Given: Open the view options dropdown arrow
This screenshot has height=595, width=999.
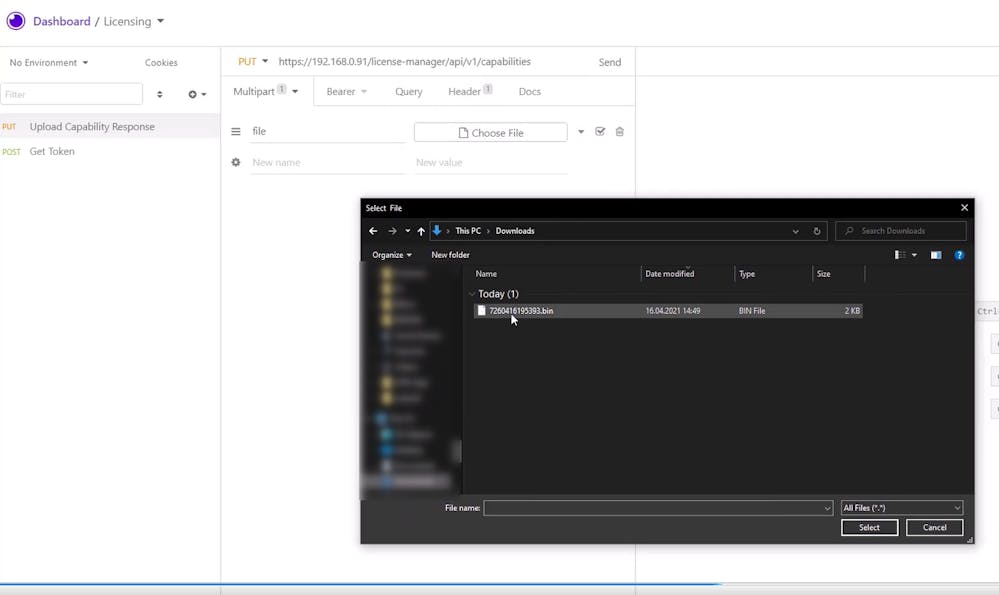Looking at the screenshot, I should click(x=914, y=255).
